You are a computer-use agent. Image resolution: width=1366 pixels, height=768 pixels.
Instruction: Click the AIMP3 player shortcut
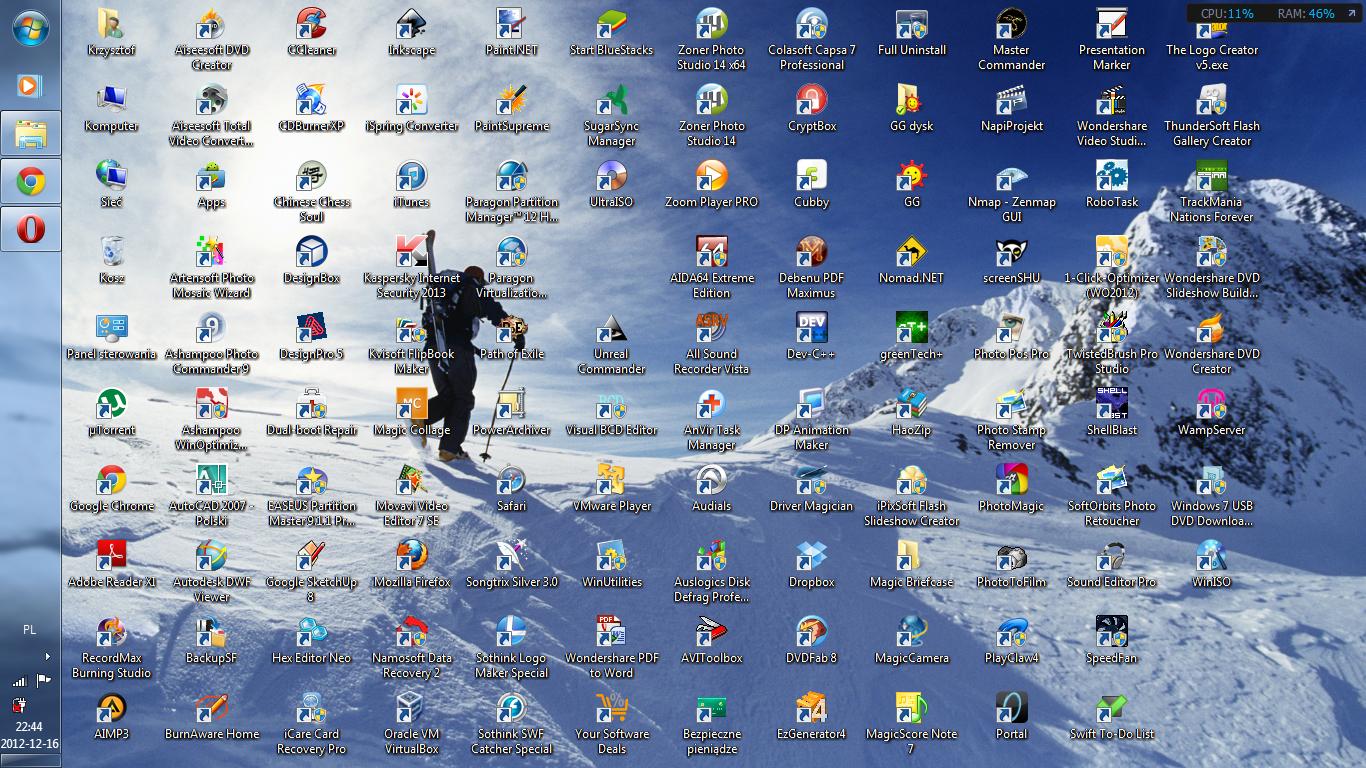(111, 710)
